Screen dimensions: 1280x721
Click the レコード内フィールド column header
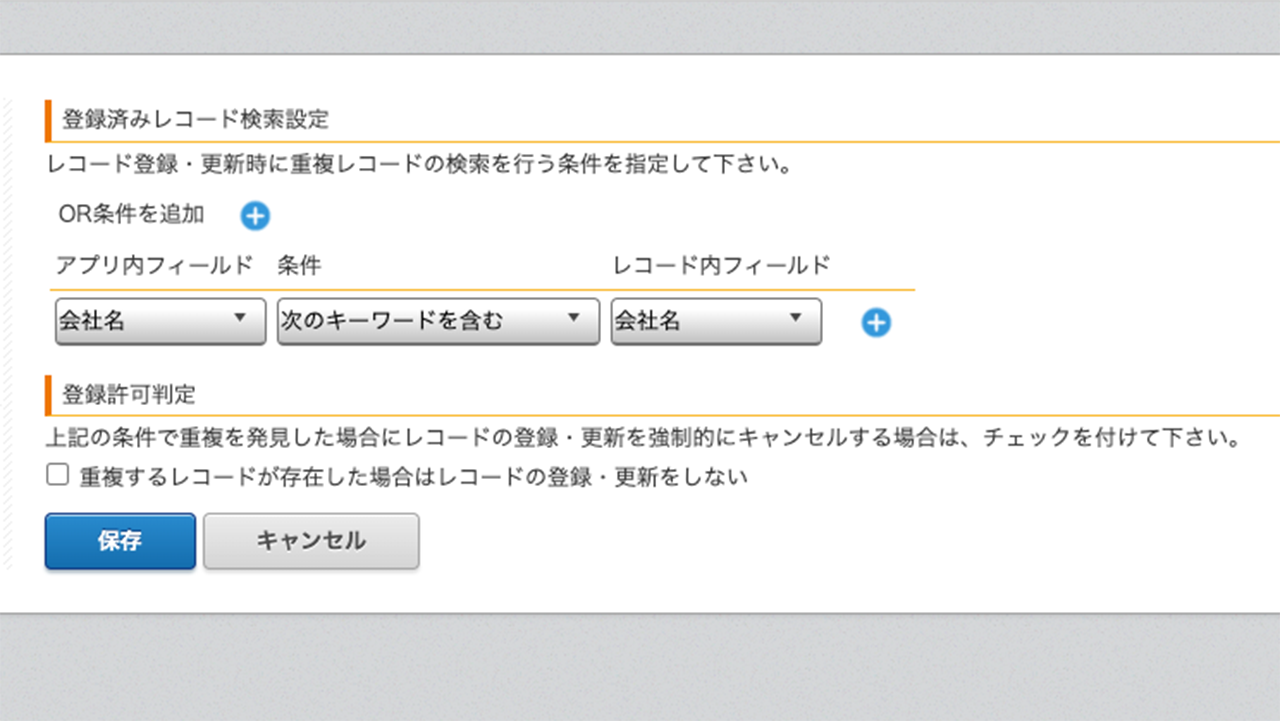721,266
